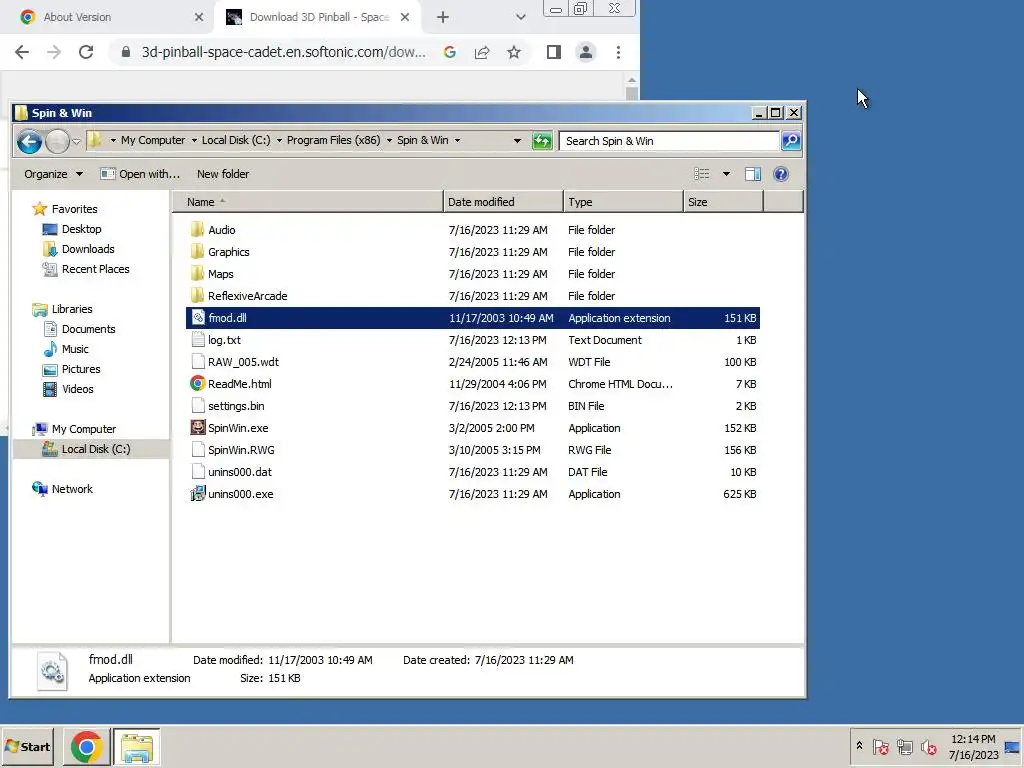Expand Local Disk (C:) breadcrumb arrow
This screenshot has width=1024, height=768.
coord(279,140)
